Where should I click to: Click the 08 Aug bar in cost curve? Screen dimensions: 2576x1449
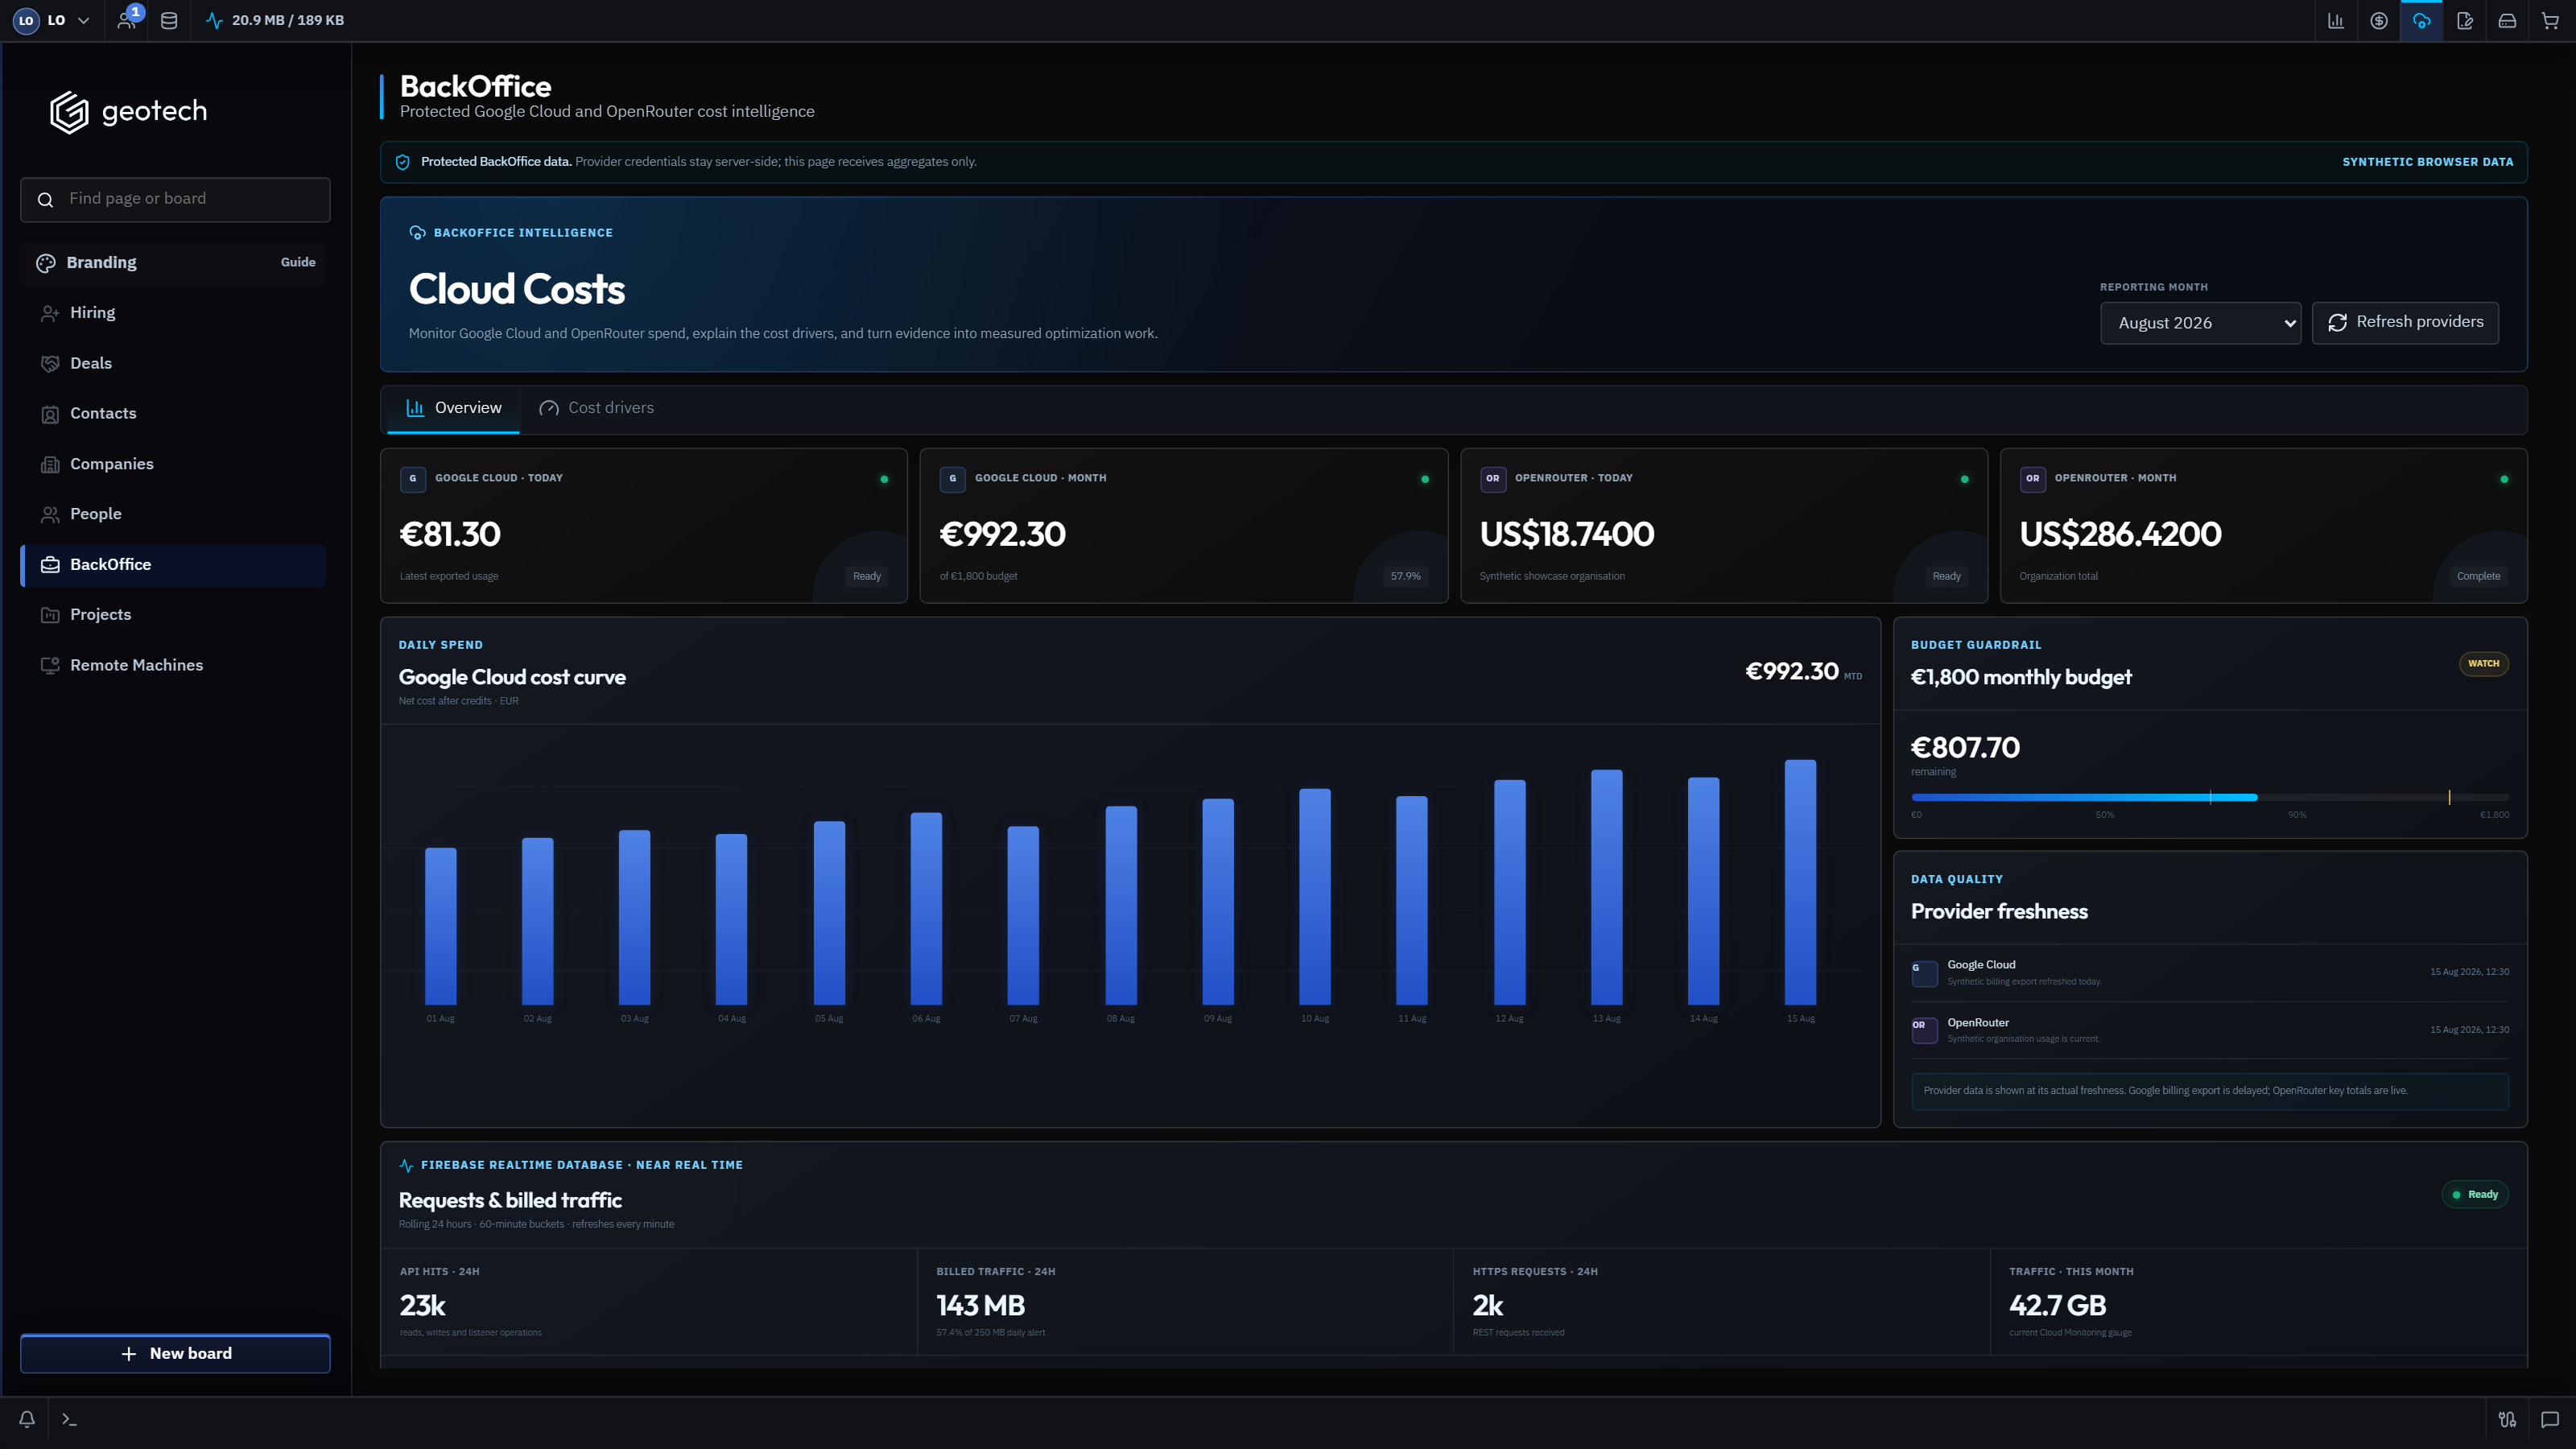[x=1120, y=905]
